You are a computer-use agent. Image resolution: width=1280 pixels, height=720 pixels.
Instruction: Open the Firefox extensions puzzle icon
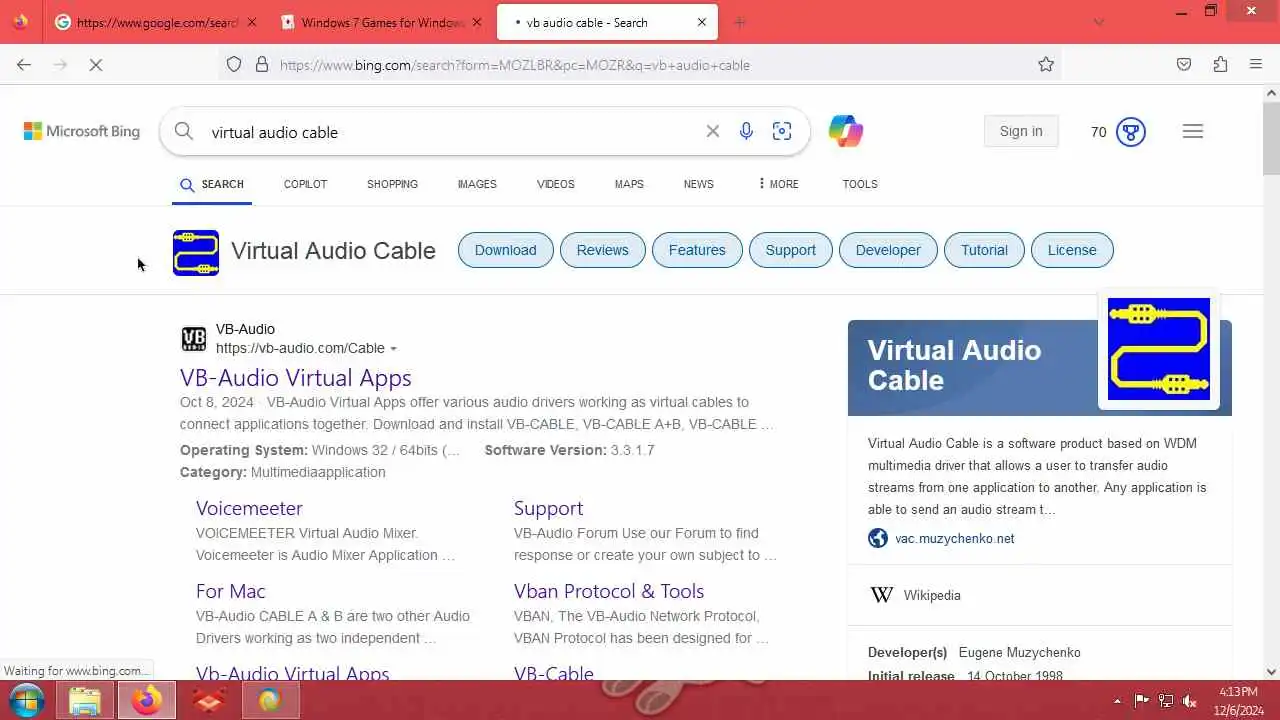coord(1220,65)
